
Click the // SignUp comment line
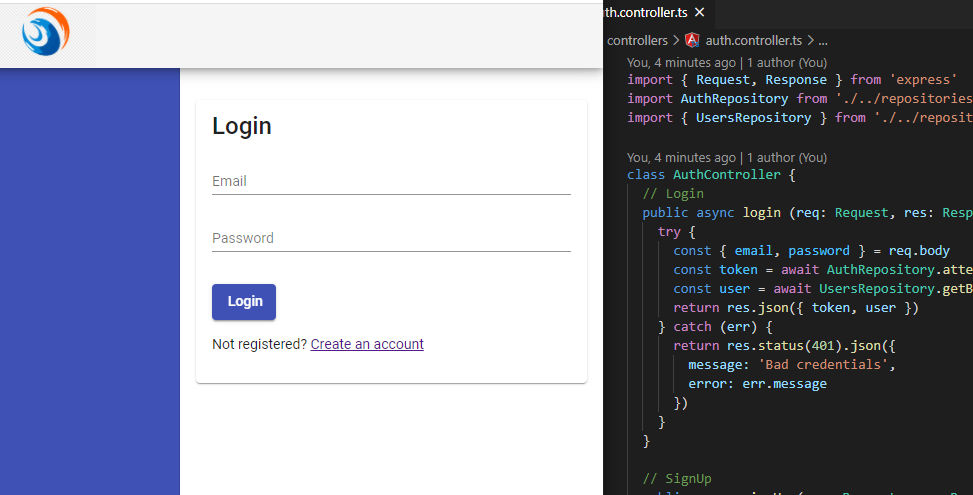[677, 479]
